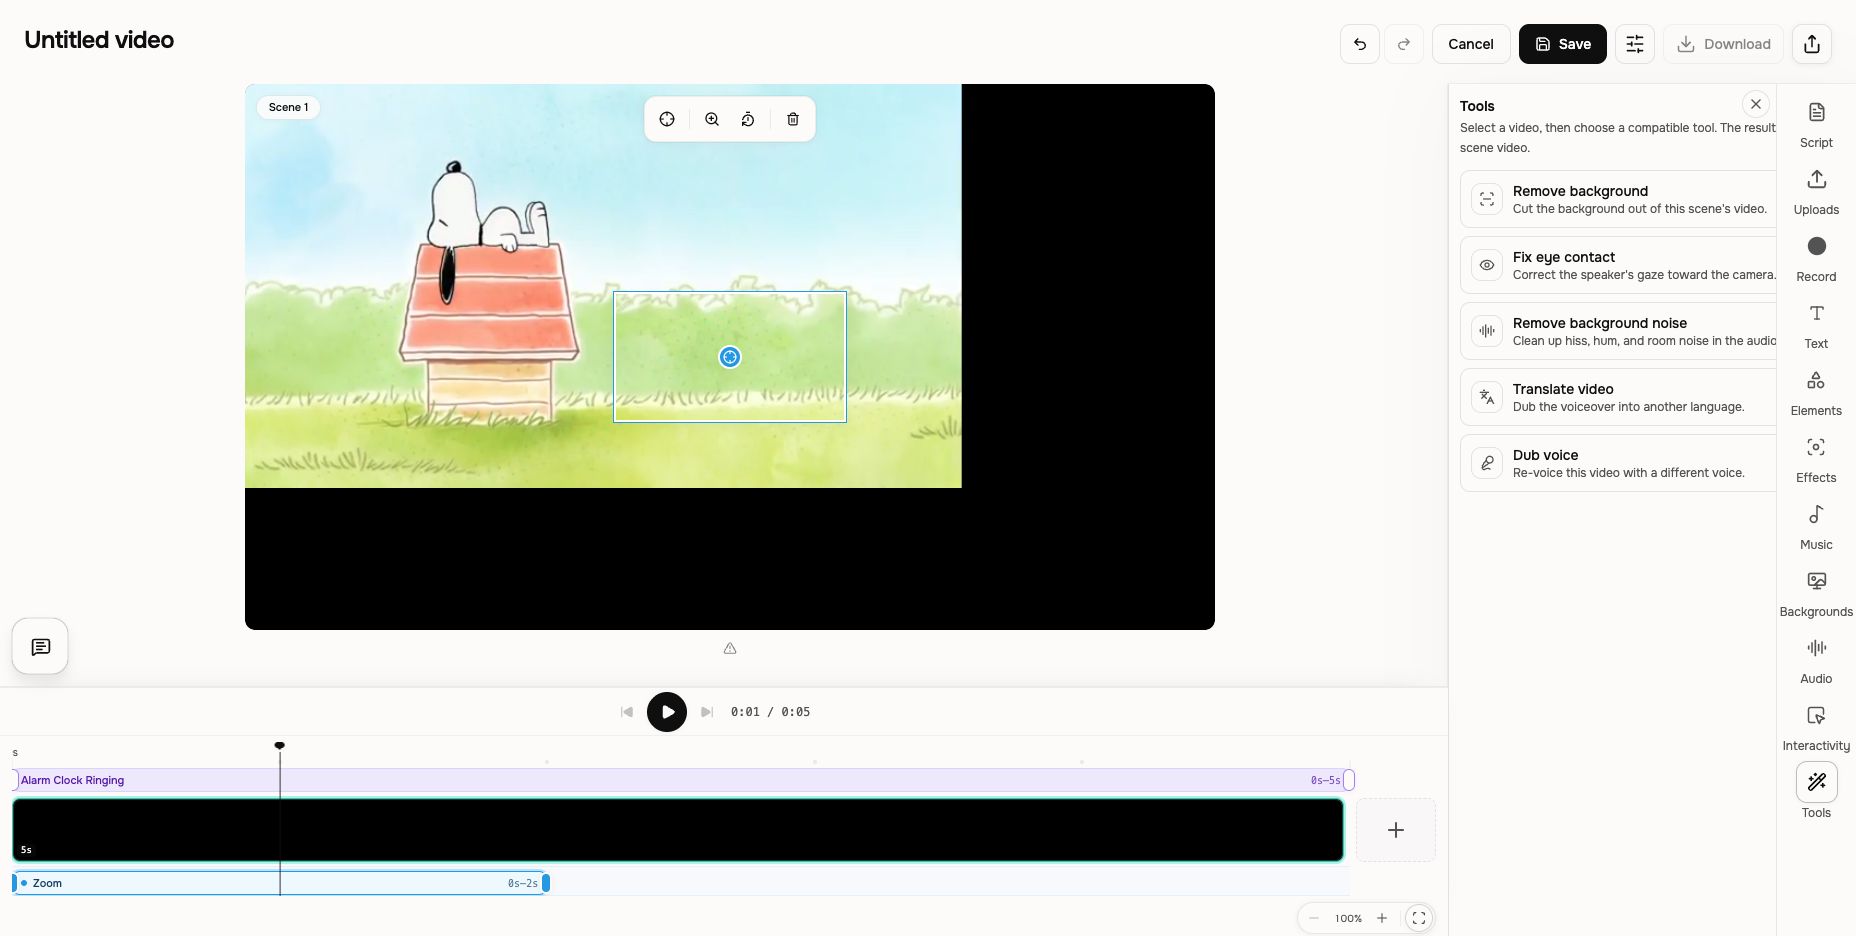1856x936 pixels.
Task: Open the Backgrounds sidebar panel
Action: (1816, 594)
